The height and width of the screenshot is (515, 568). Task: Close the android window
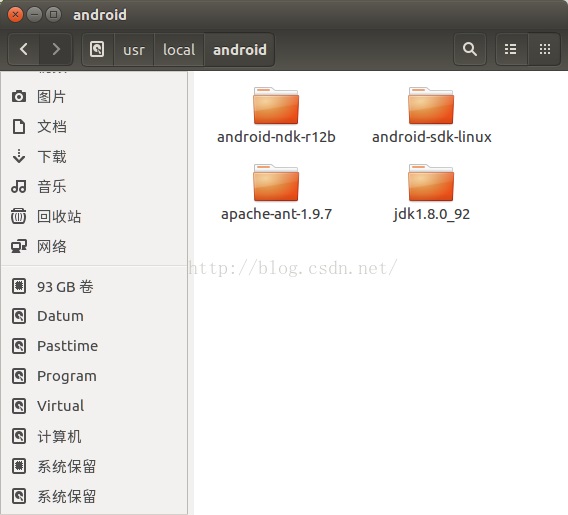coord(15,15)
